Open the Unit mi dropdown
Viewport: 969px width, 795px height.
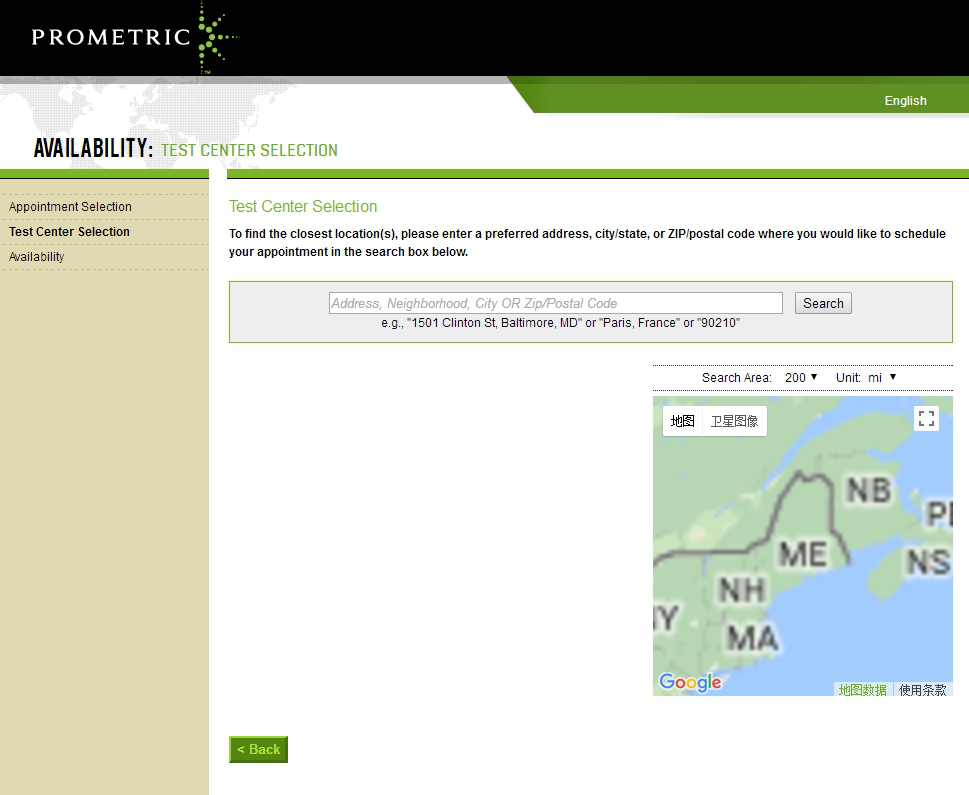tap(881, 378)
